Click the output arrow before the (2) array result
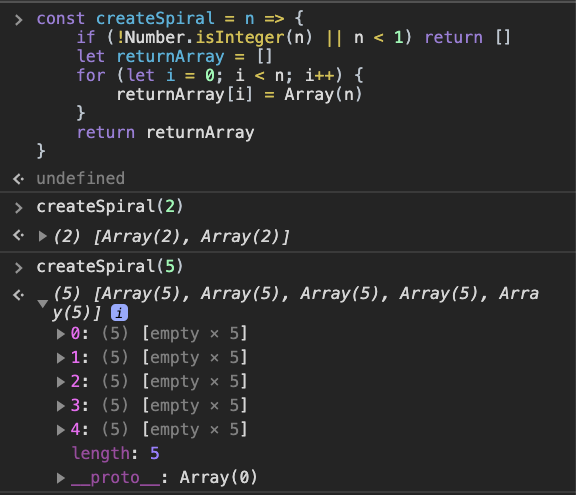This screenshot has width=576, height=495. pyautogui.click(x=18, y=235)
